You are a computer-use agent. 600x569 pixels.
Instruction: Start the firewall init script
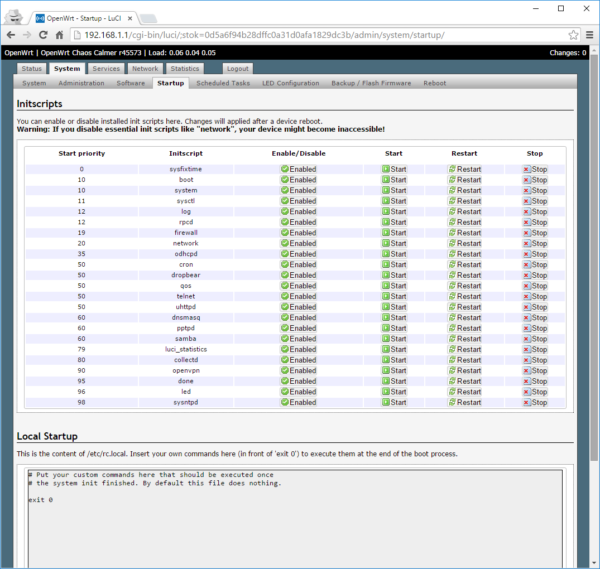(x=393, y=232)
